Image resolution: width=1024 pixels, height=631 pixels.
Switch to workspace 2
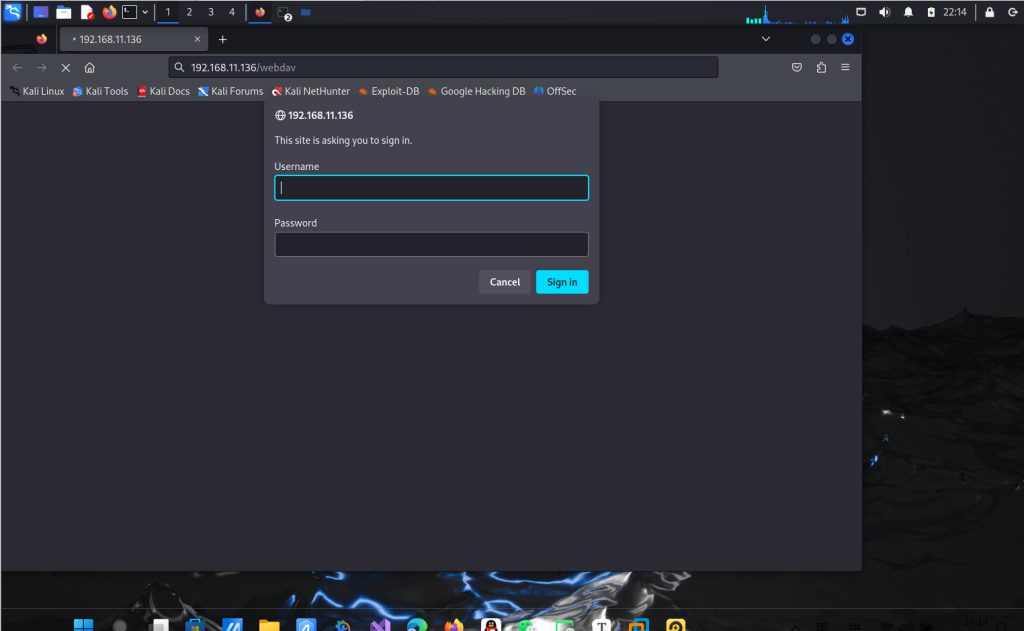coord(189,12)
